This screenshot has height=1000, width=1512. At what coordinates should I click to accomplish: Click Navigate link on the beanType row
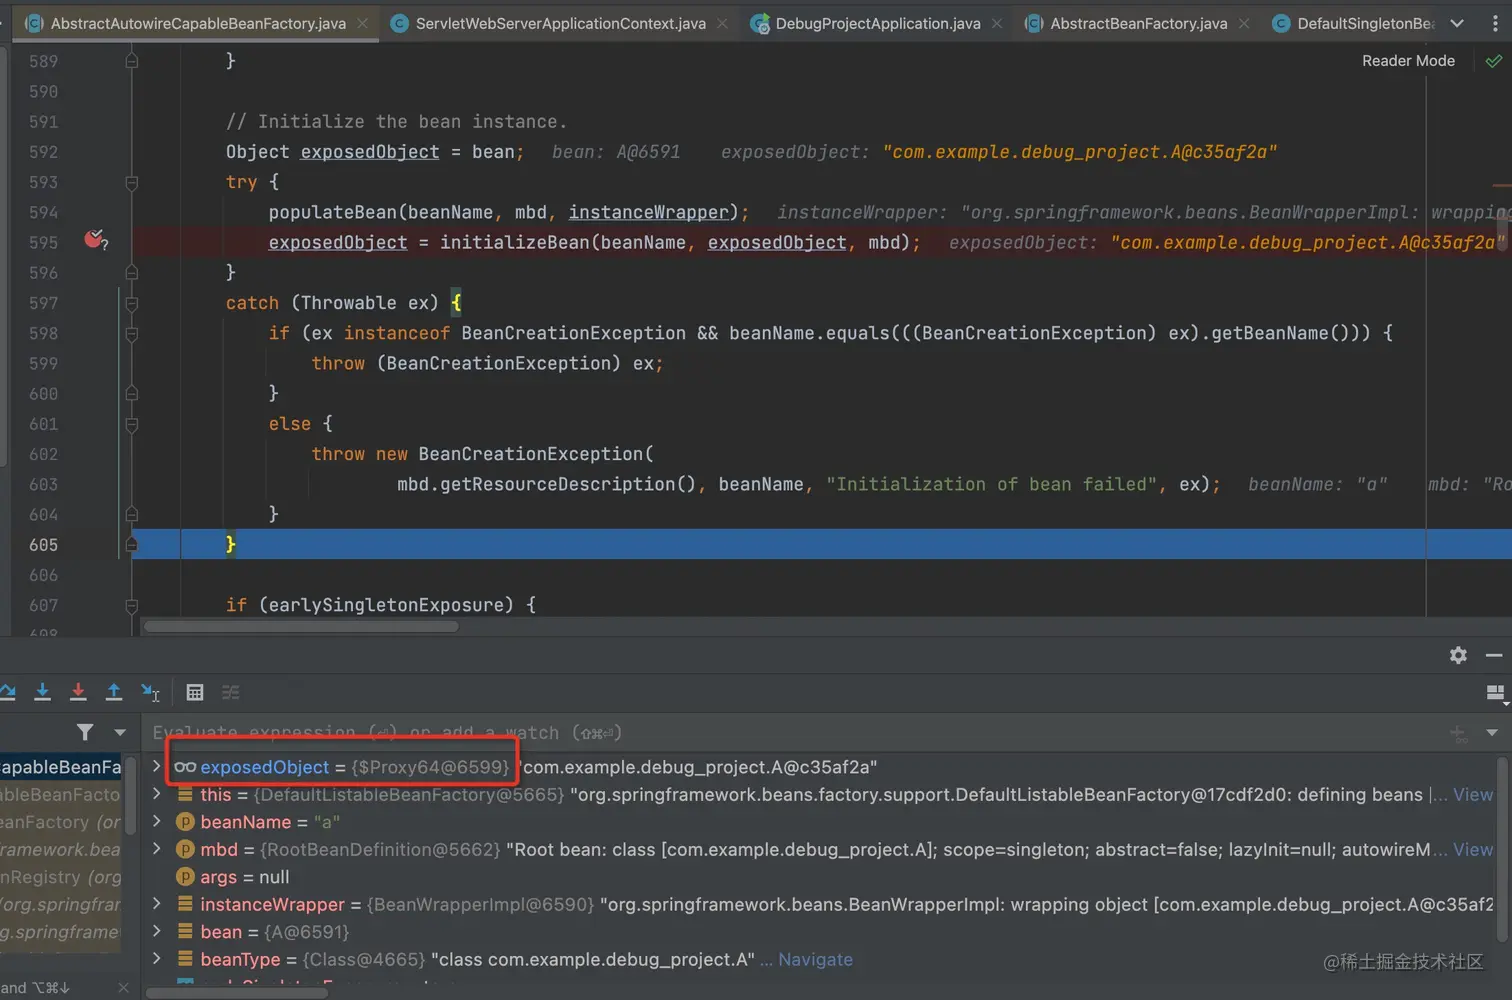(815, 959)
